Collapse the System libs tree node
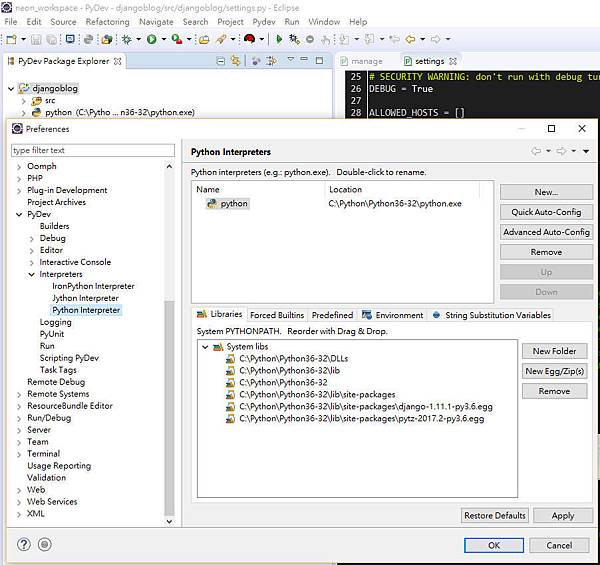600x565 pixels. [205, 347]
